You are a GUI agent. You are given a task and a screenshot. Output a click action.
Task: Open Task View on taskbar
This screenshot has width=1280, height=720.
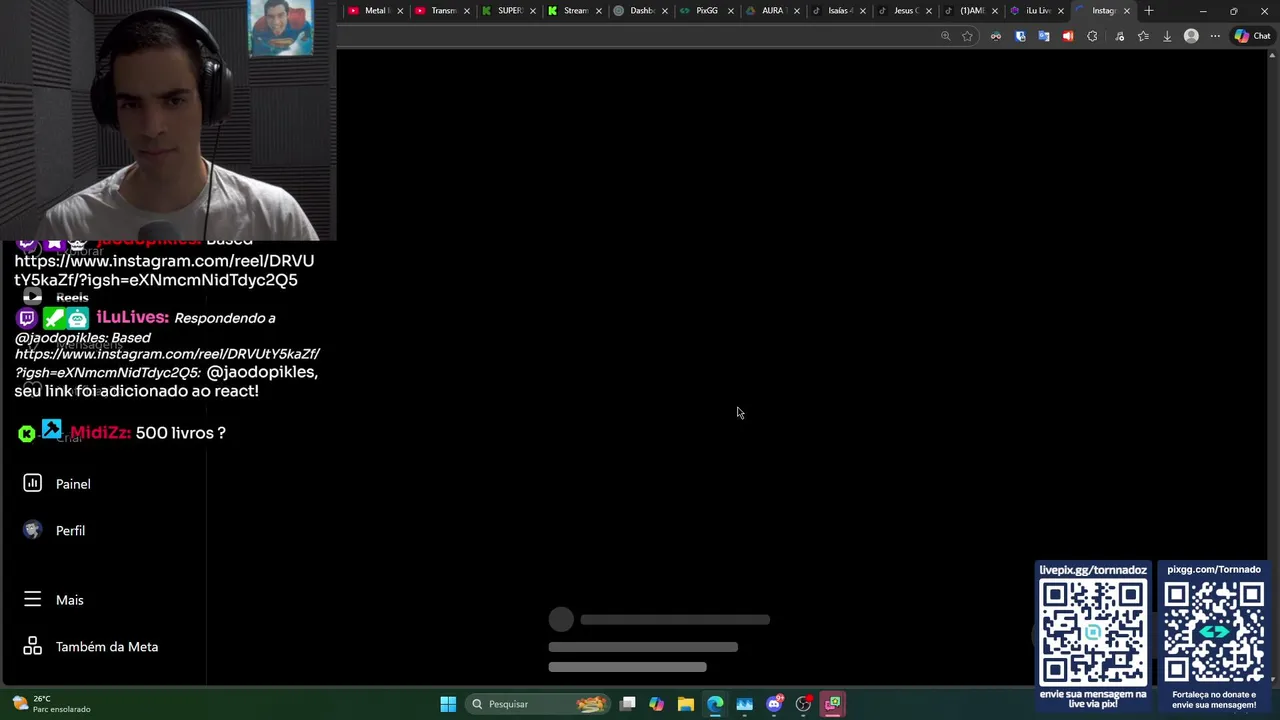click(x=628, y=704)
